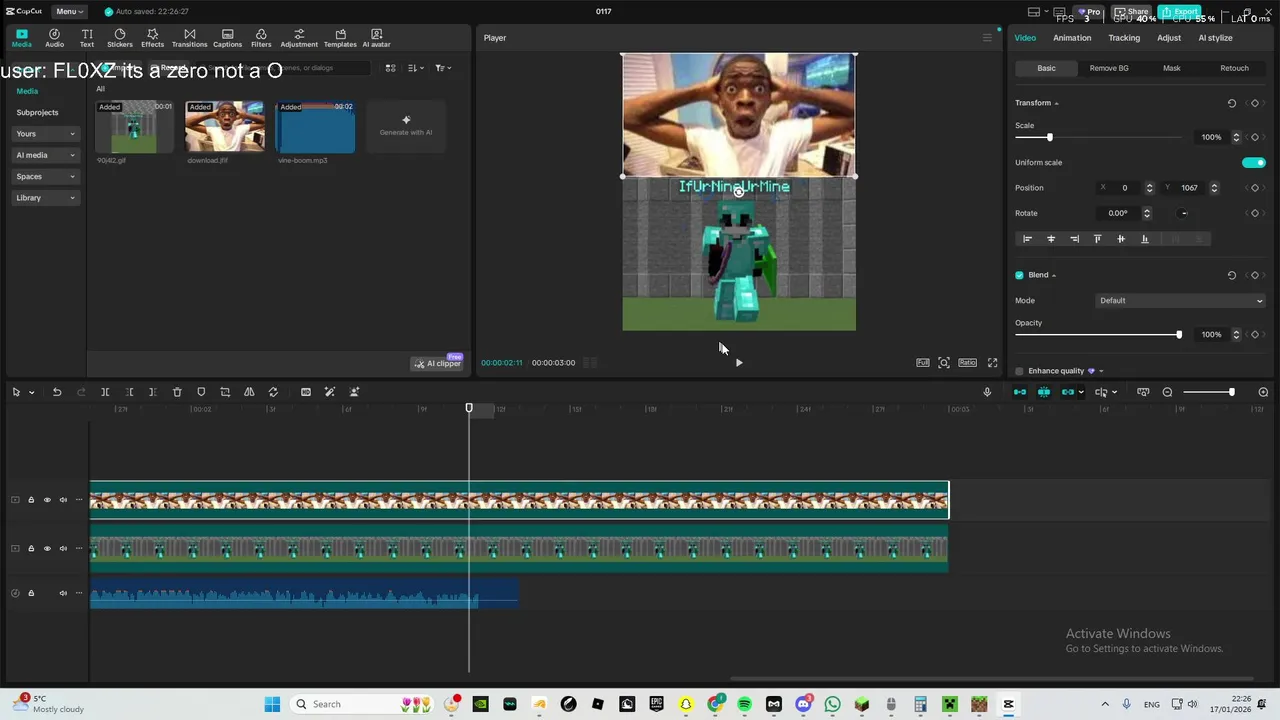Click the Rotate tool in timeline toolbar
The height and width of the screenshot is (720, 1280).
coord(273,392)
